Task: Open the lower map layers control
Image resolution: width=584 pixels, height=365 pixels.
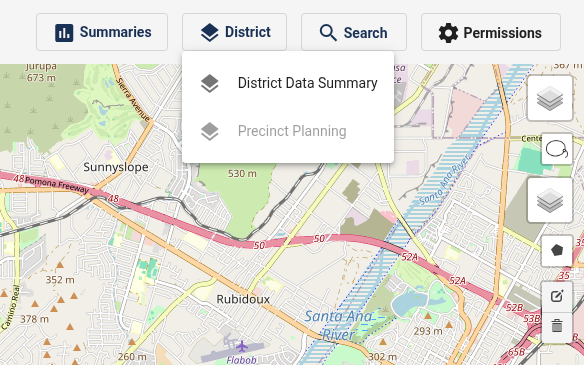Action: pyautogui.click(x=550, y=200)
